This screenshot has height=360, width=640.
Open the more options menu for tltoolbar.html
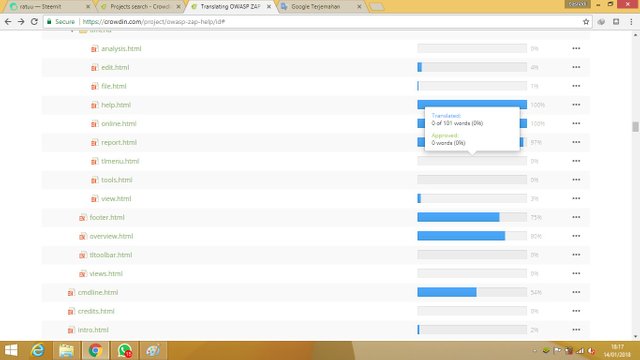click(x=576, y=255)
